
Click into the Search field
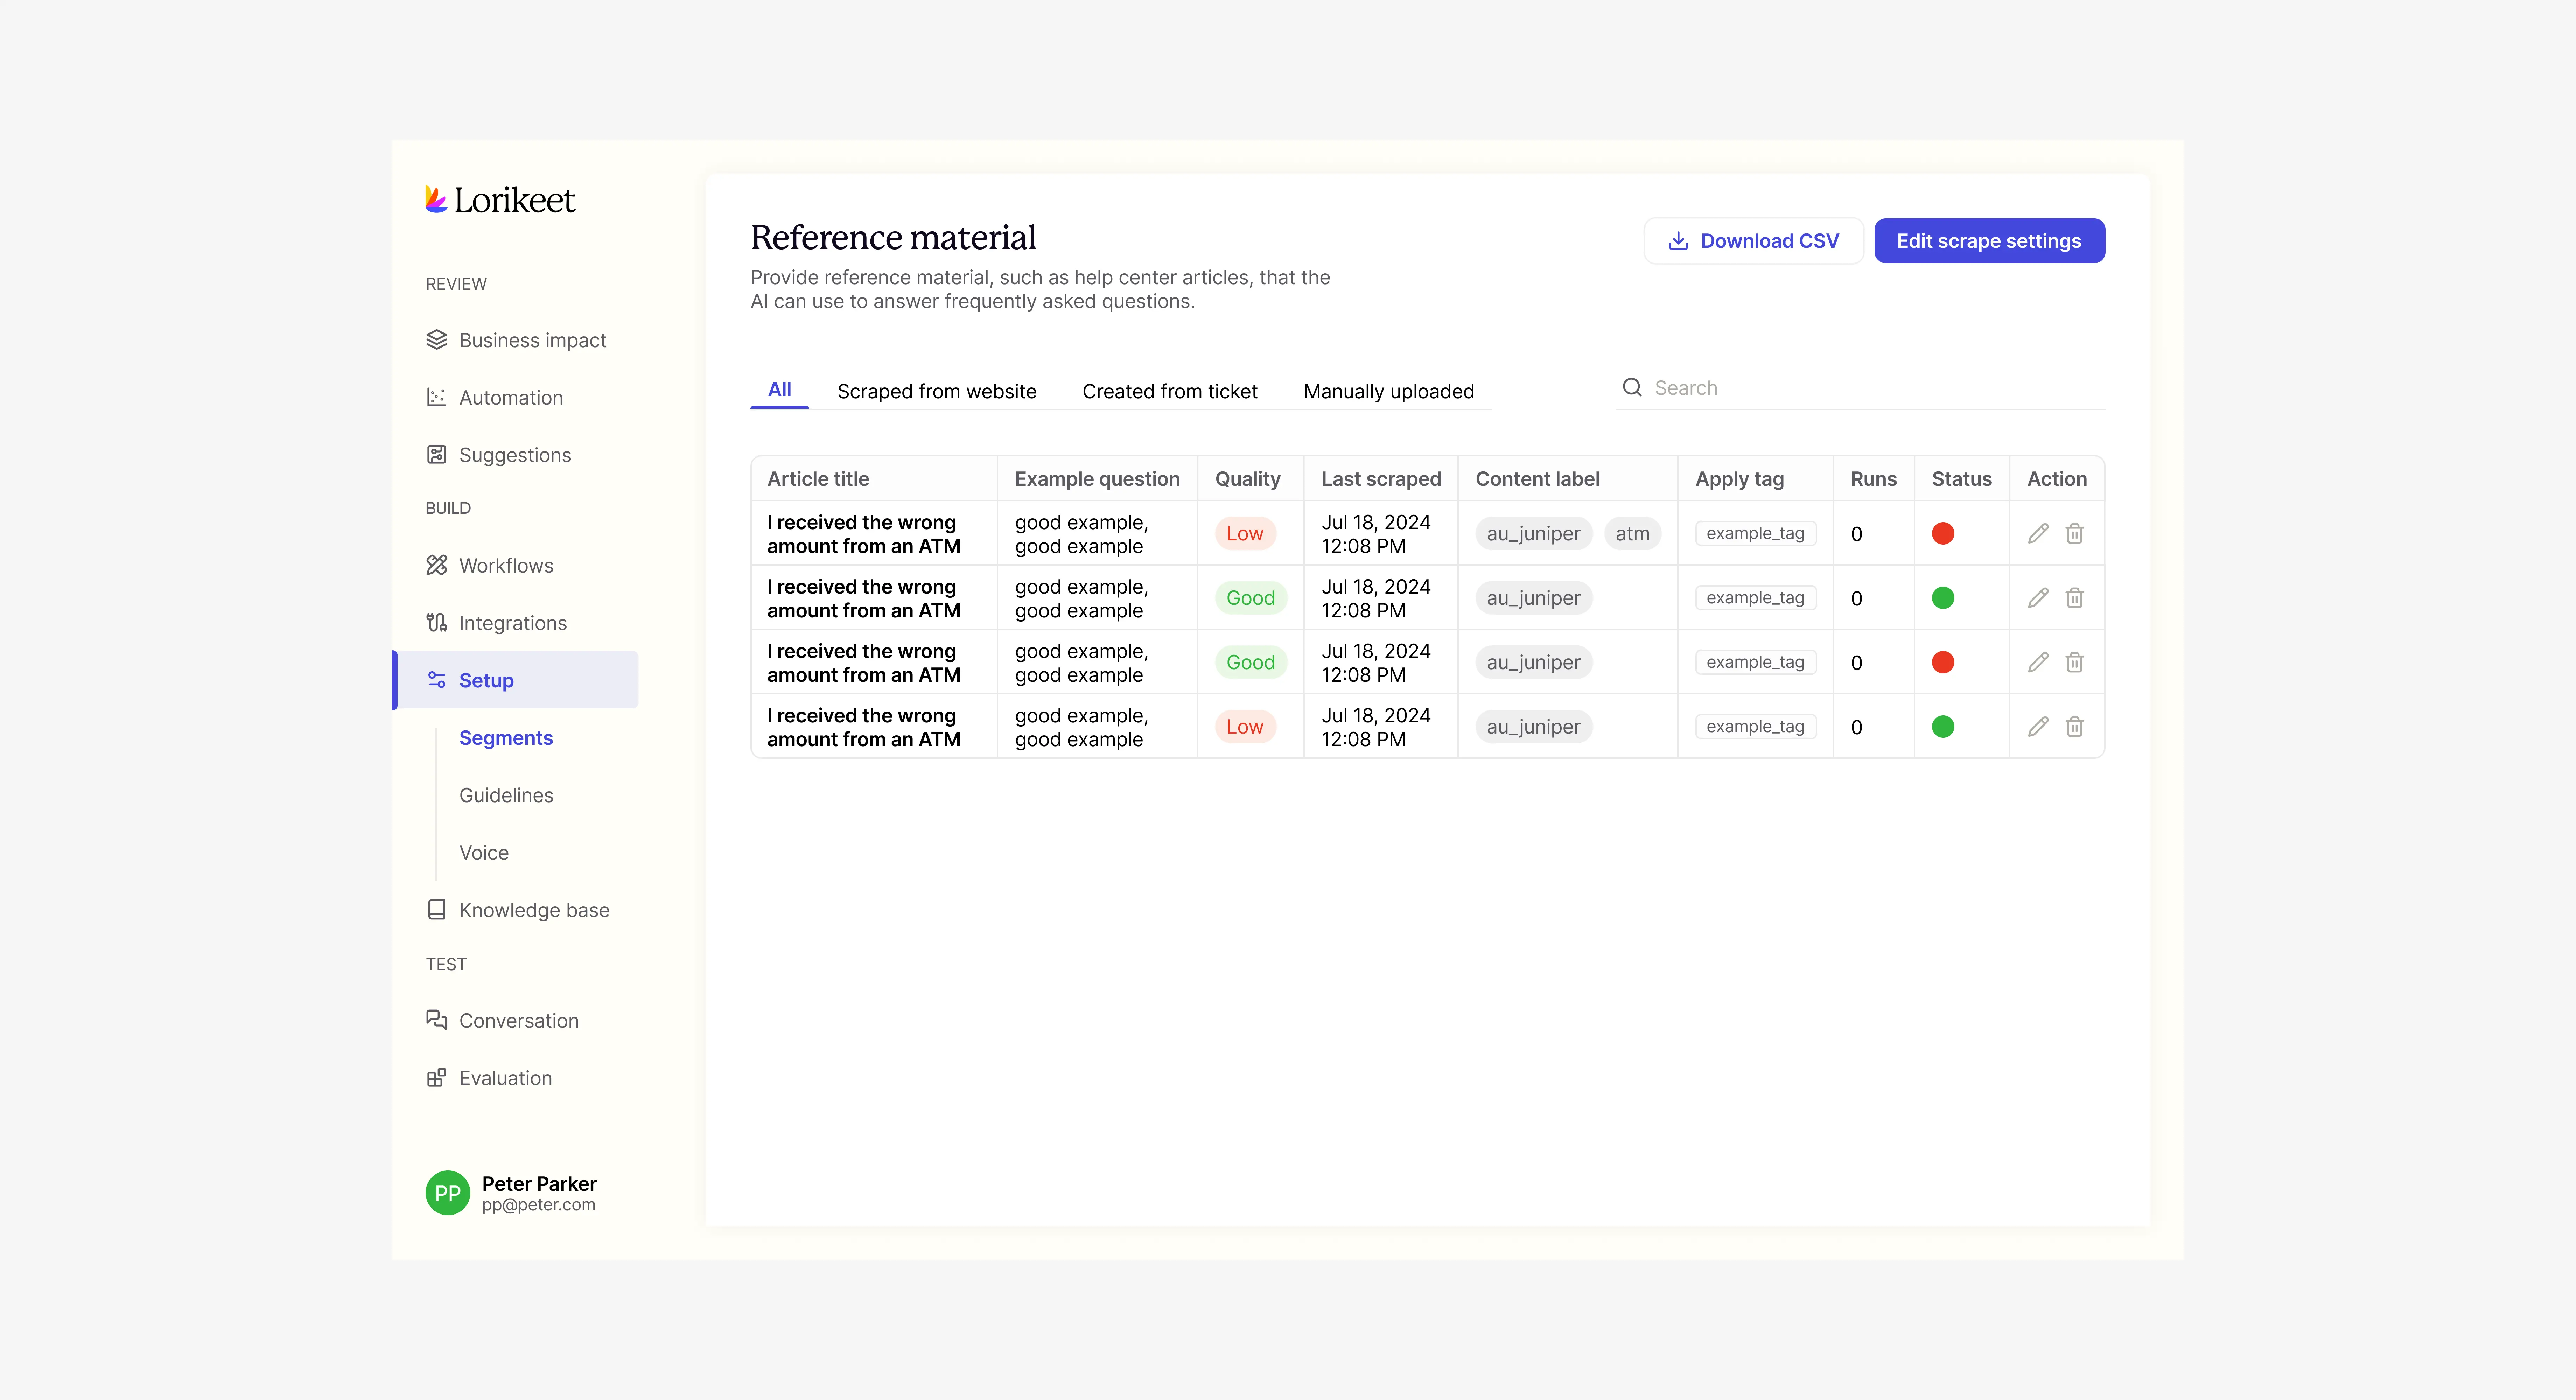point(1870,388)
